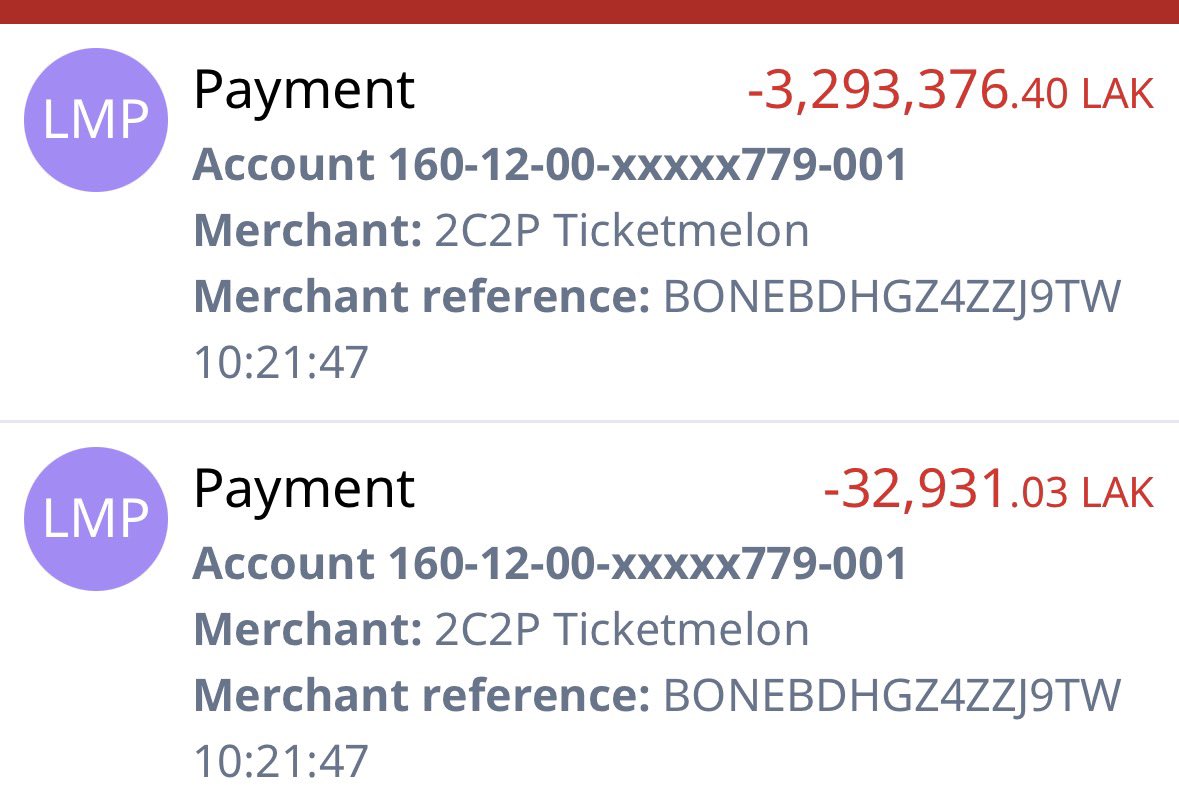Open the Payment title of the first transaction
1179x794 pixels.
pos(304,92)
